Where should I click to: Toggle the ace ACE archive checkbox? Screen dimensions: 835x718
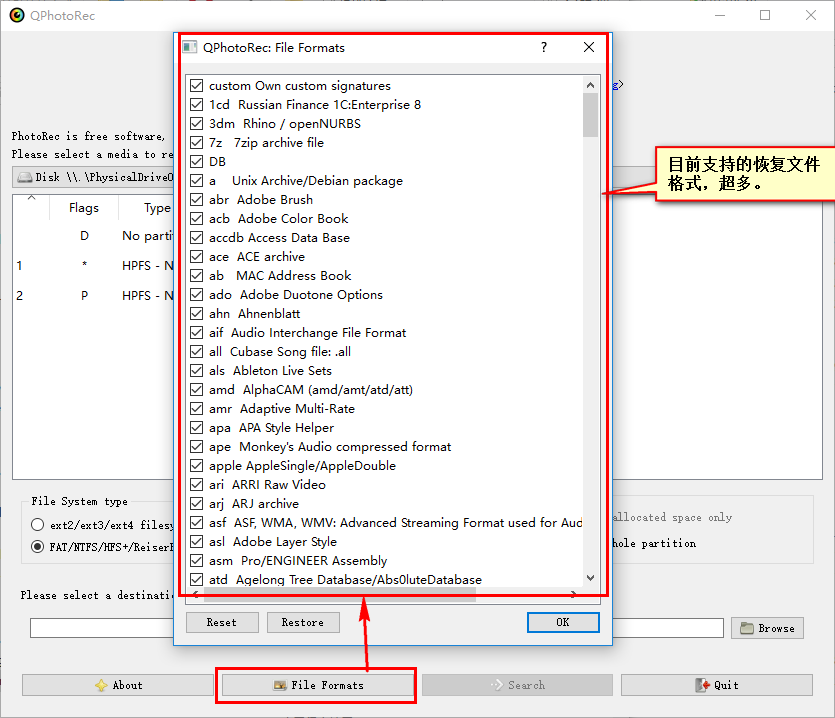[197, 257]
